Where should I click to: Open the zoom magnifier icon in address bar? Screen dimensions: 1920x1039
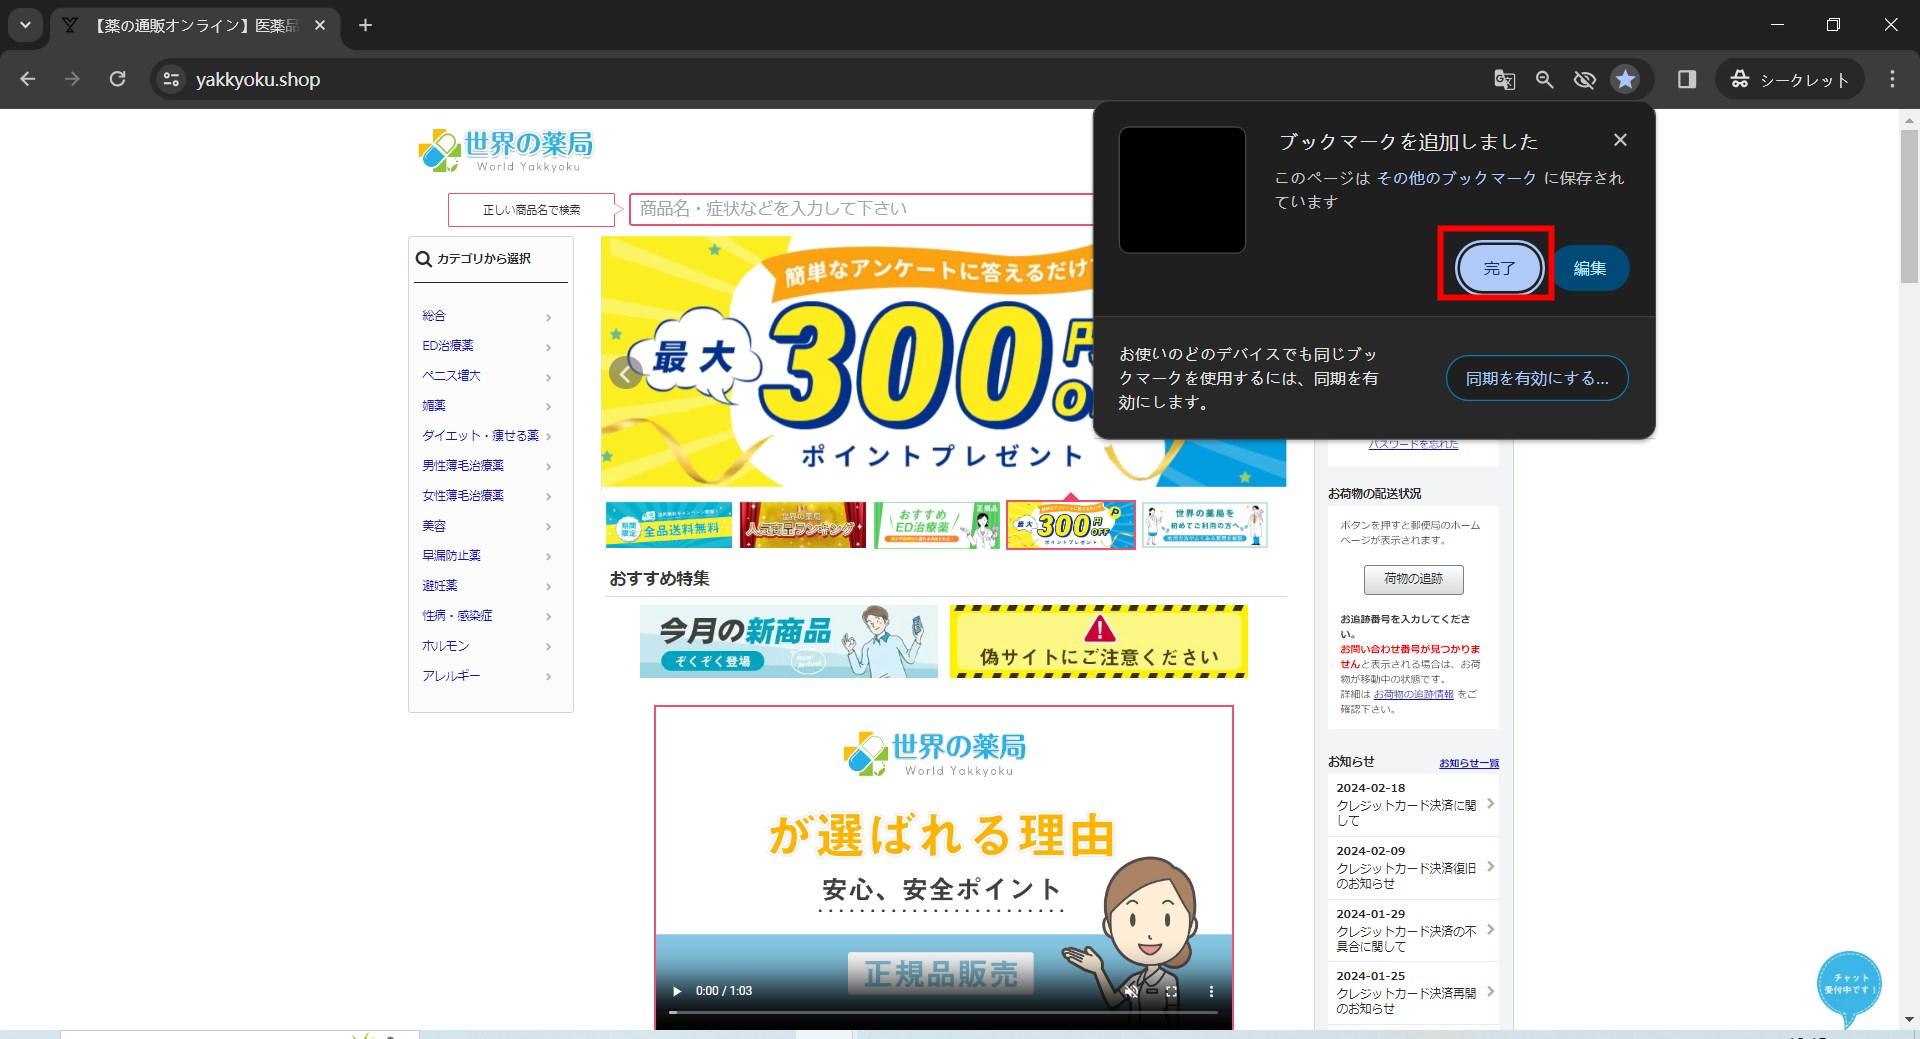click(1544, 79)
